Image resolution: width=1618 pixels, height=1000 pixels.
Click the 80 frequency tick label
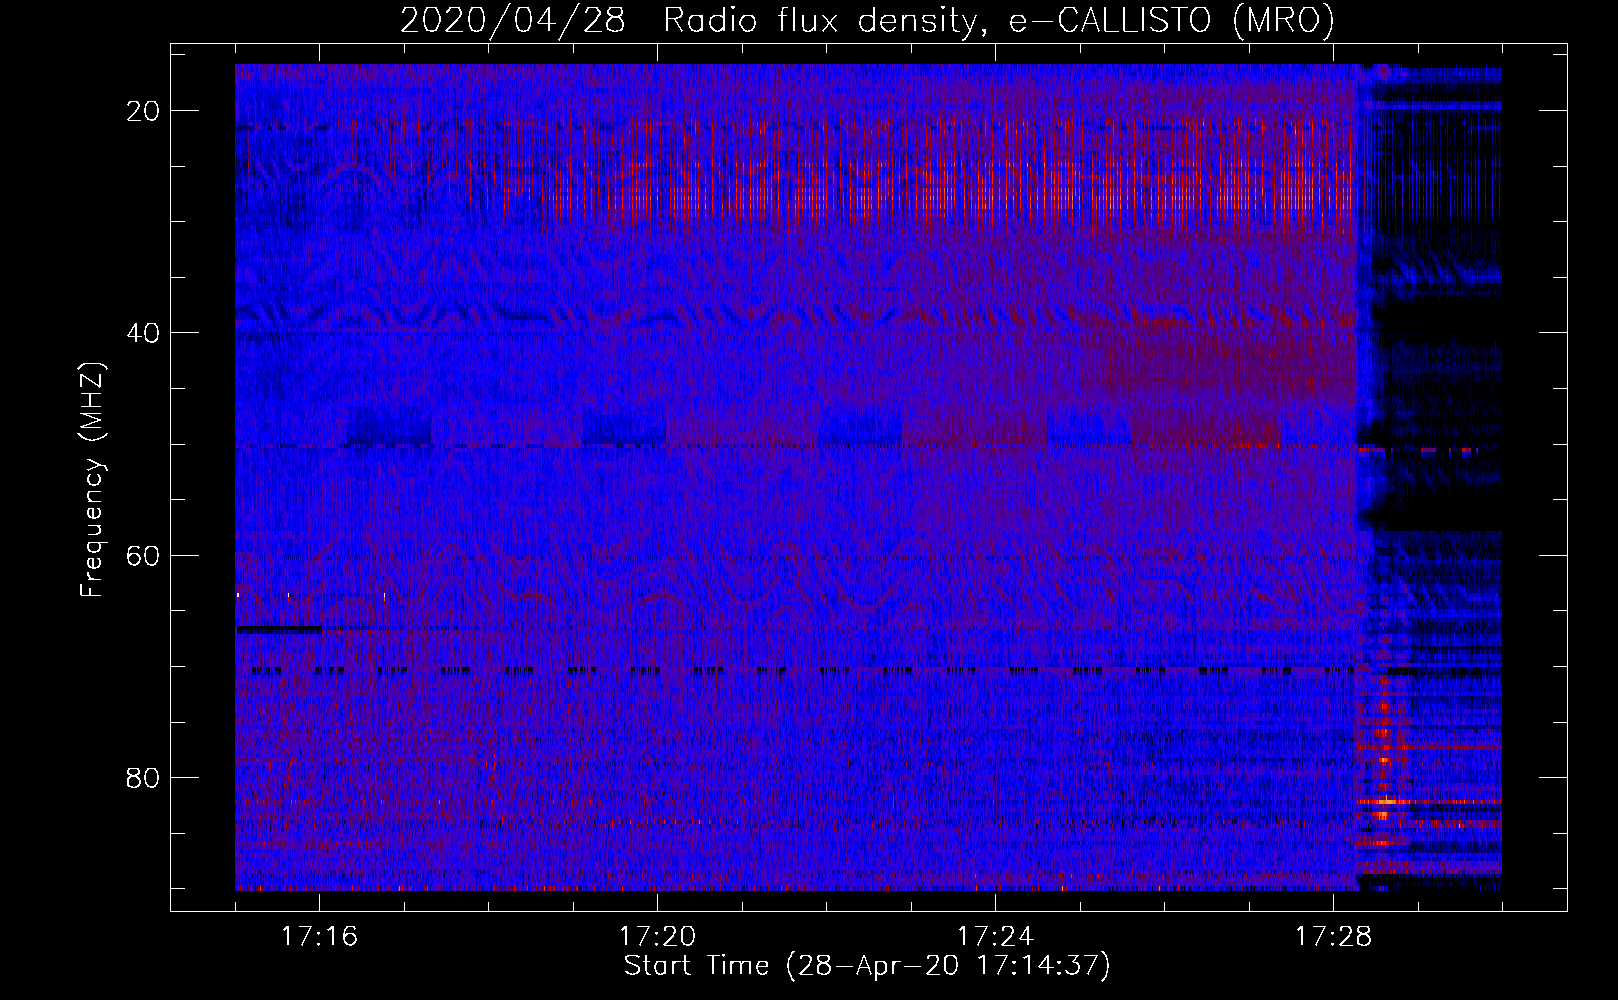[144, 777]
